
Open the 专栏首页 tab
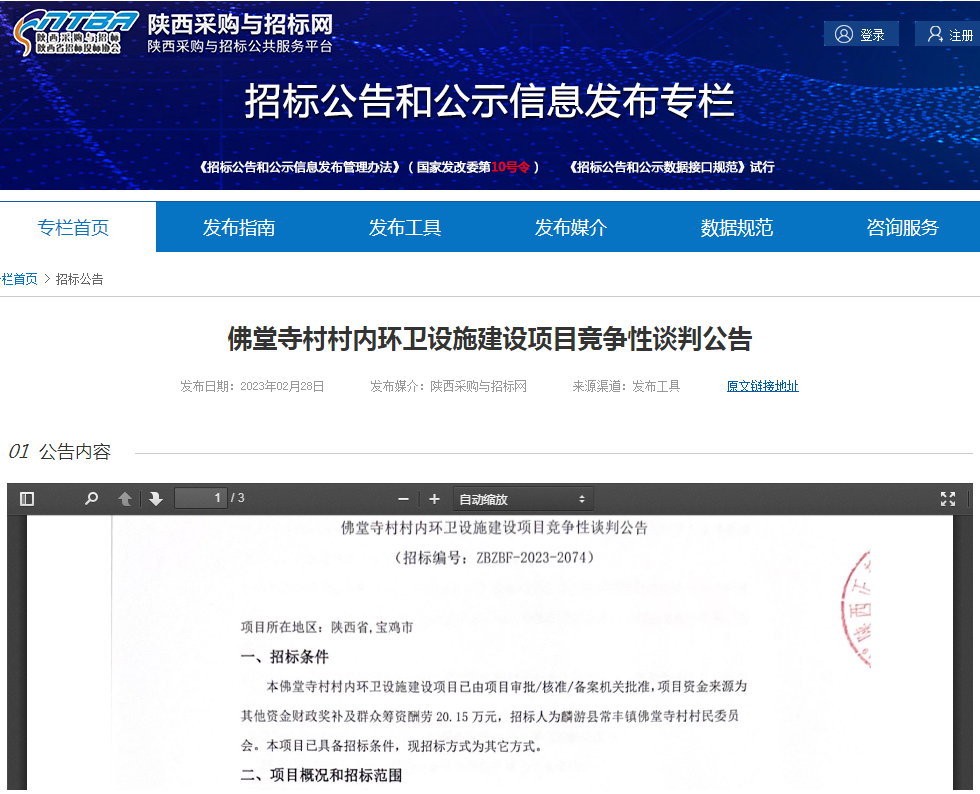point(73,228)
